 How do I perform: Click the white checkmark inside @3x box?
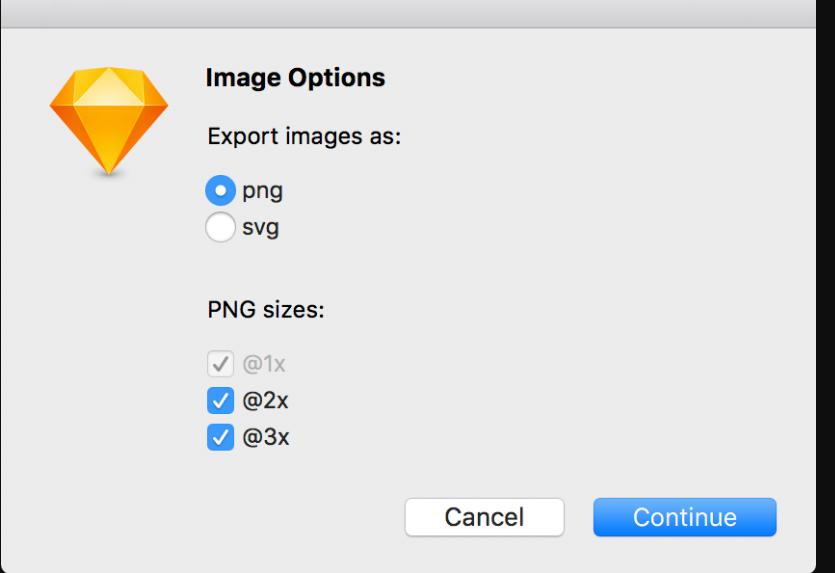(220, 438)
